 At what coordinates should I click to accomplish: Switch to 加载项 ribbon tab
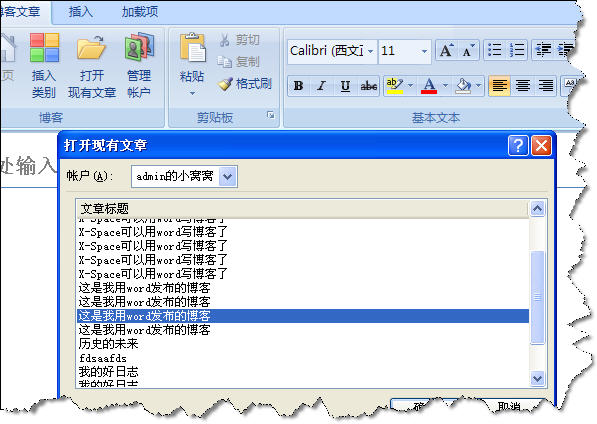point(140,12)
